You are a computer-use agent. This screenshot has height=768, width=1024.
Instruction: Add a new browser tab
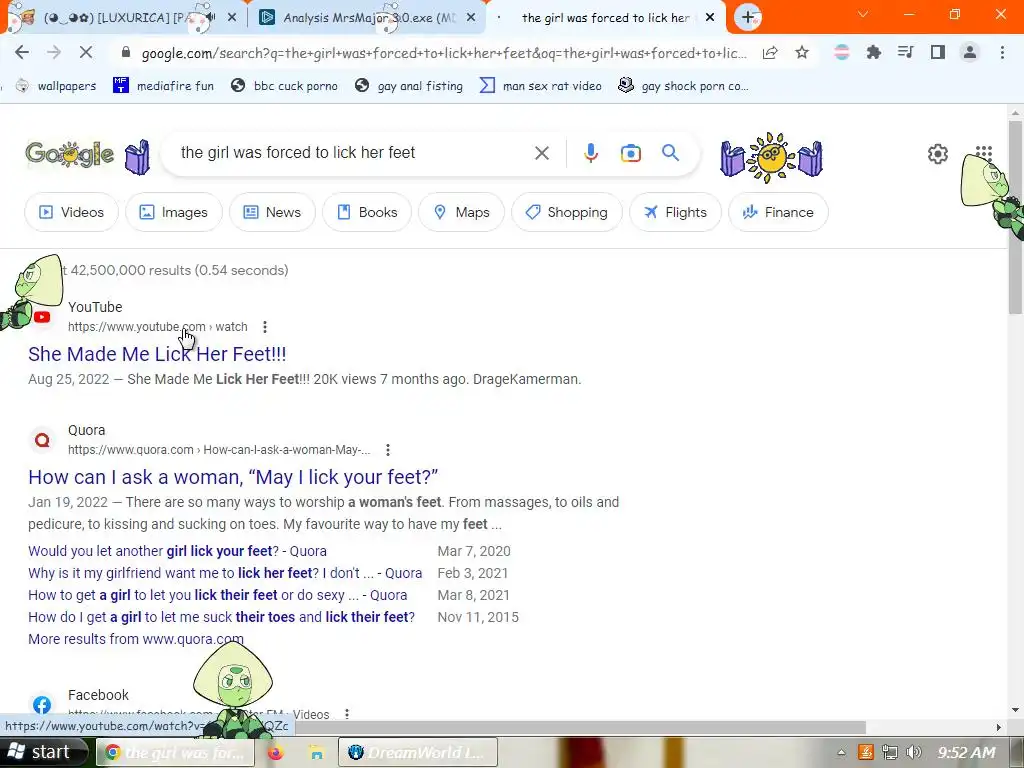(748, 18)
